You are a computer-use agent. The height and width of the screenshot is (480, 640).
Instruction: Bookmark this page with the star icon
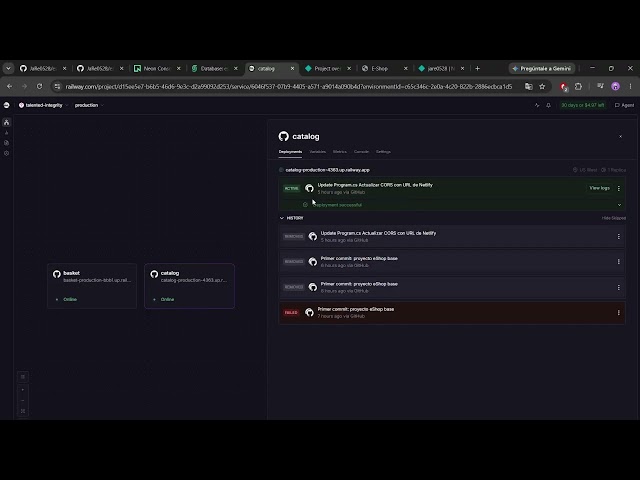(542, 87)
